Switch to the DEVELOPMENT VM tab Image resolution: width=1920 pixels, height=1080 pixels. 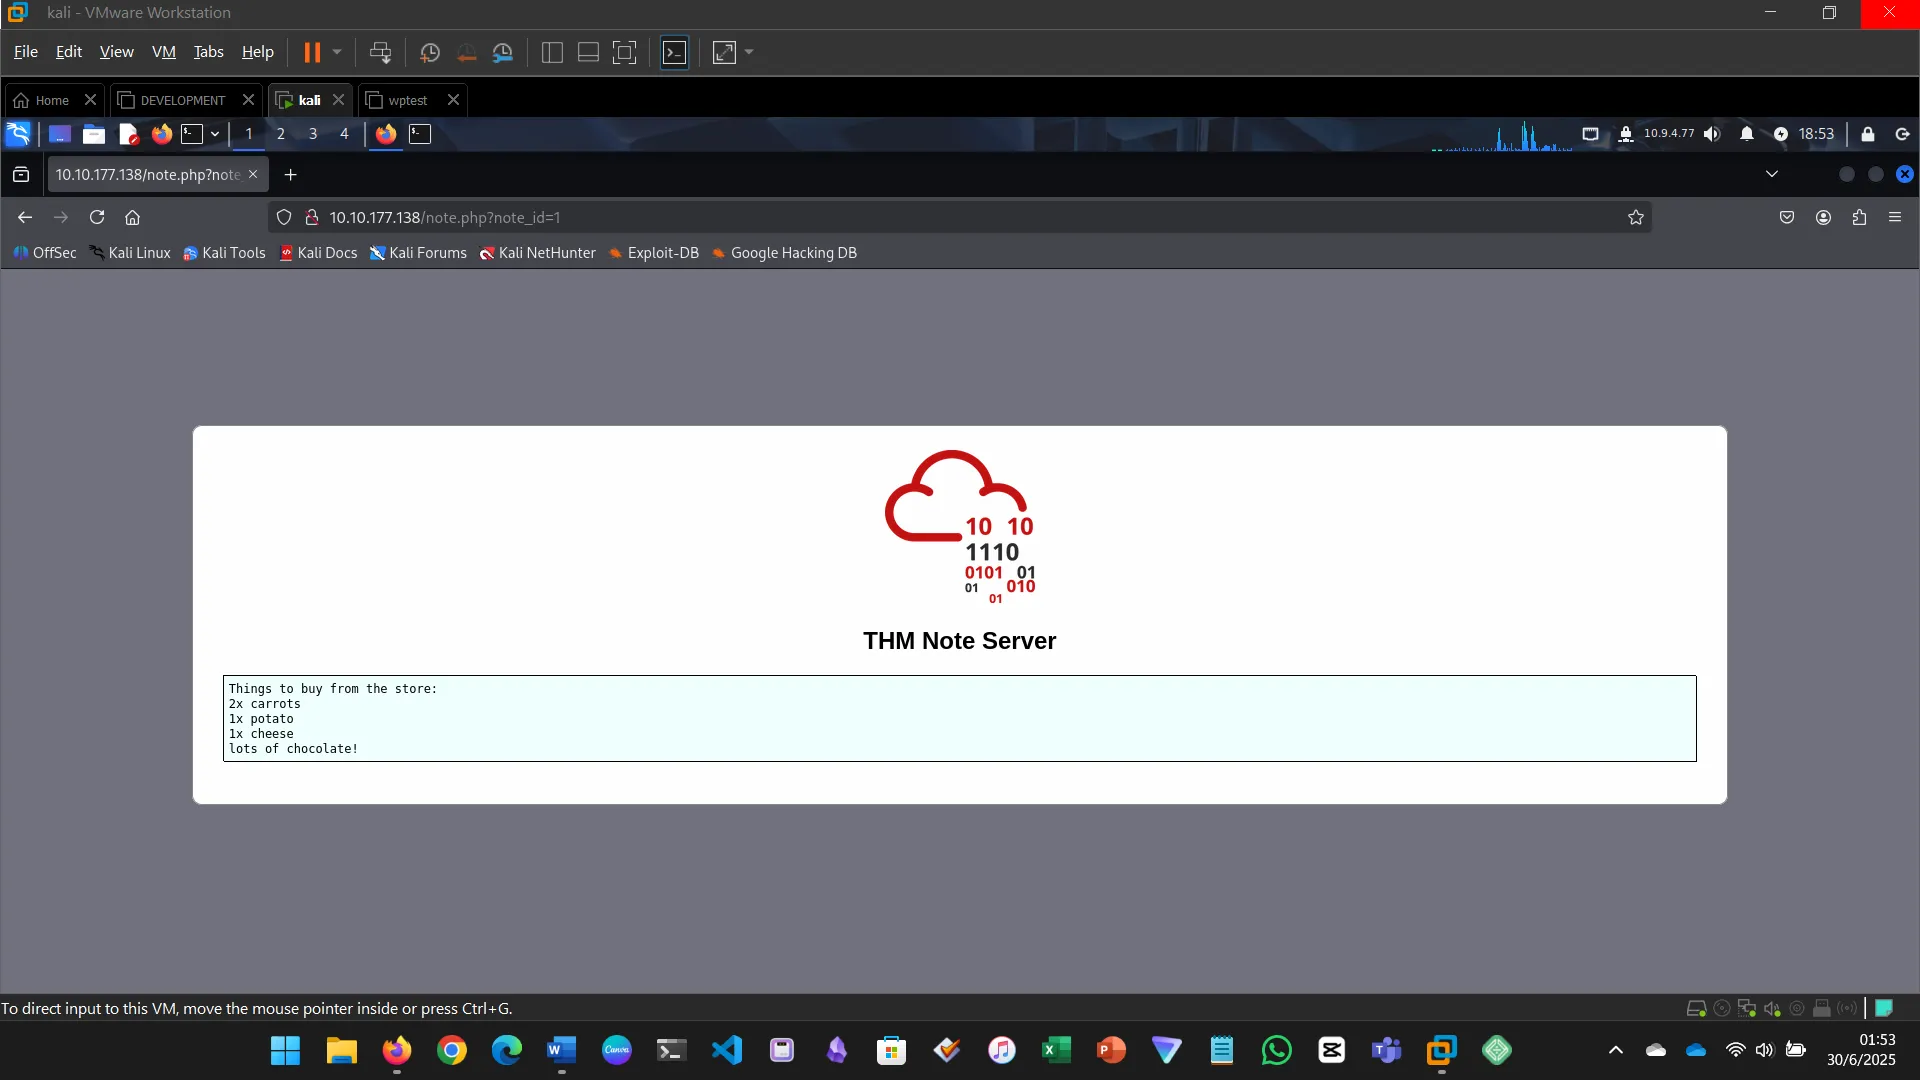tap(182, 100)
